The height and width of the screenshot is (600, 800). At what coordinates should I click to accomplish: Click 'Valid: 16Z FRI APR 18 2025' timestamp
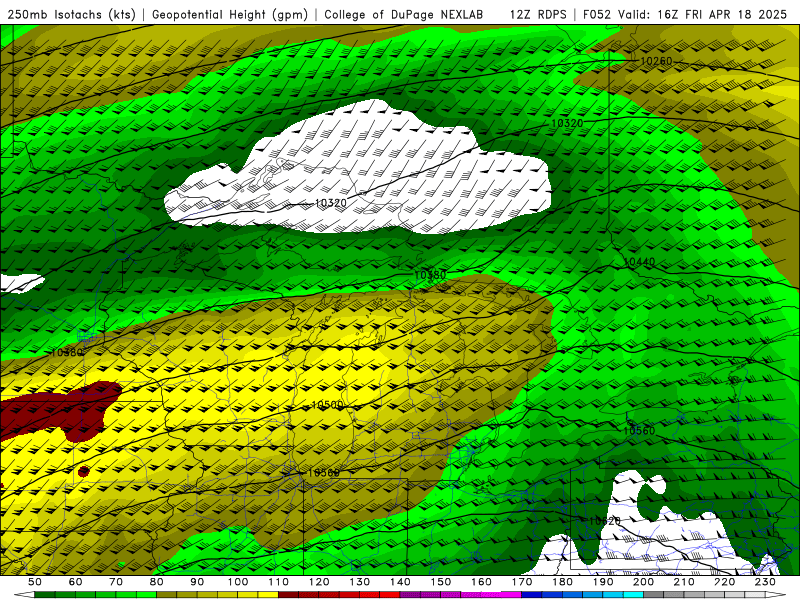[703, 15]
